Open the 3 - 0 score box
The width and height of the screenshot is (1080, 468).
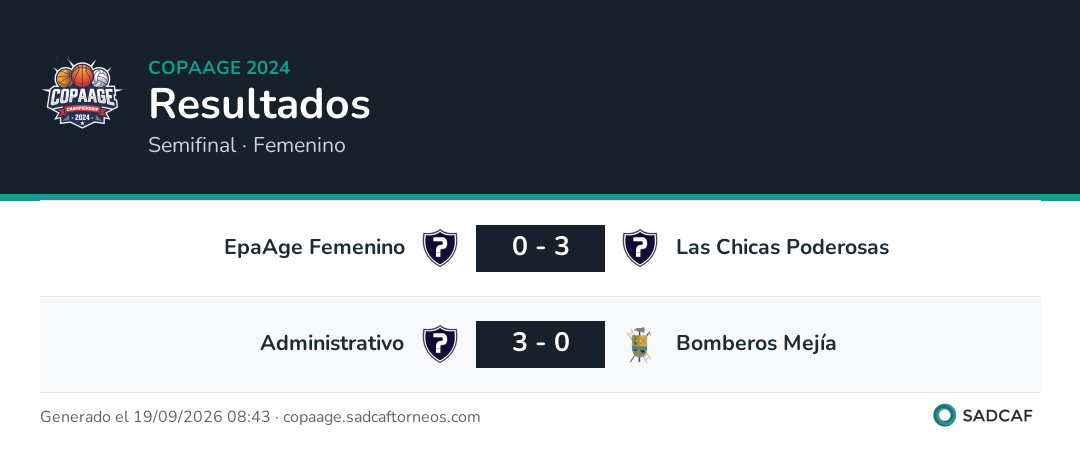[540, 344]
